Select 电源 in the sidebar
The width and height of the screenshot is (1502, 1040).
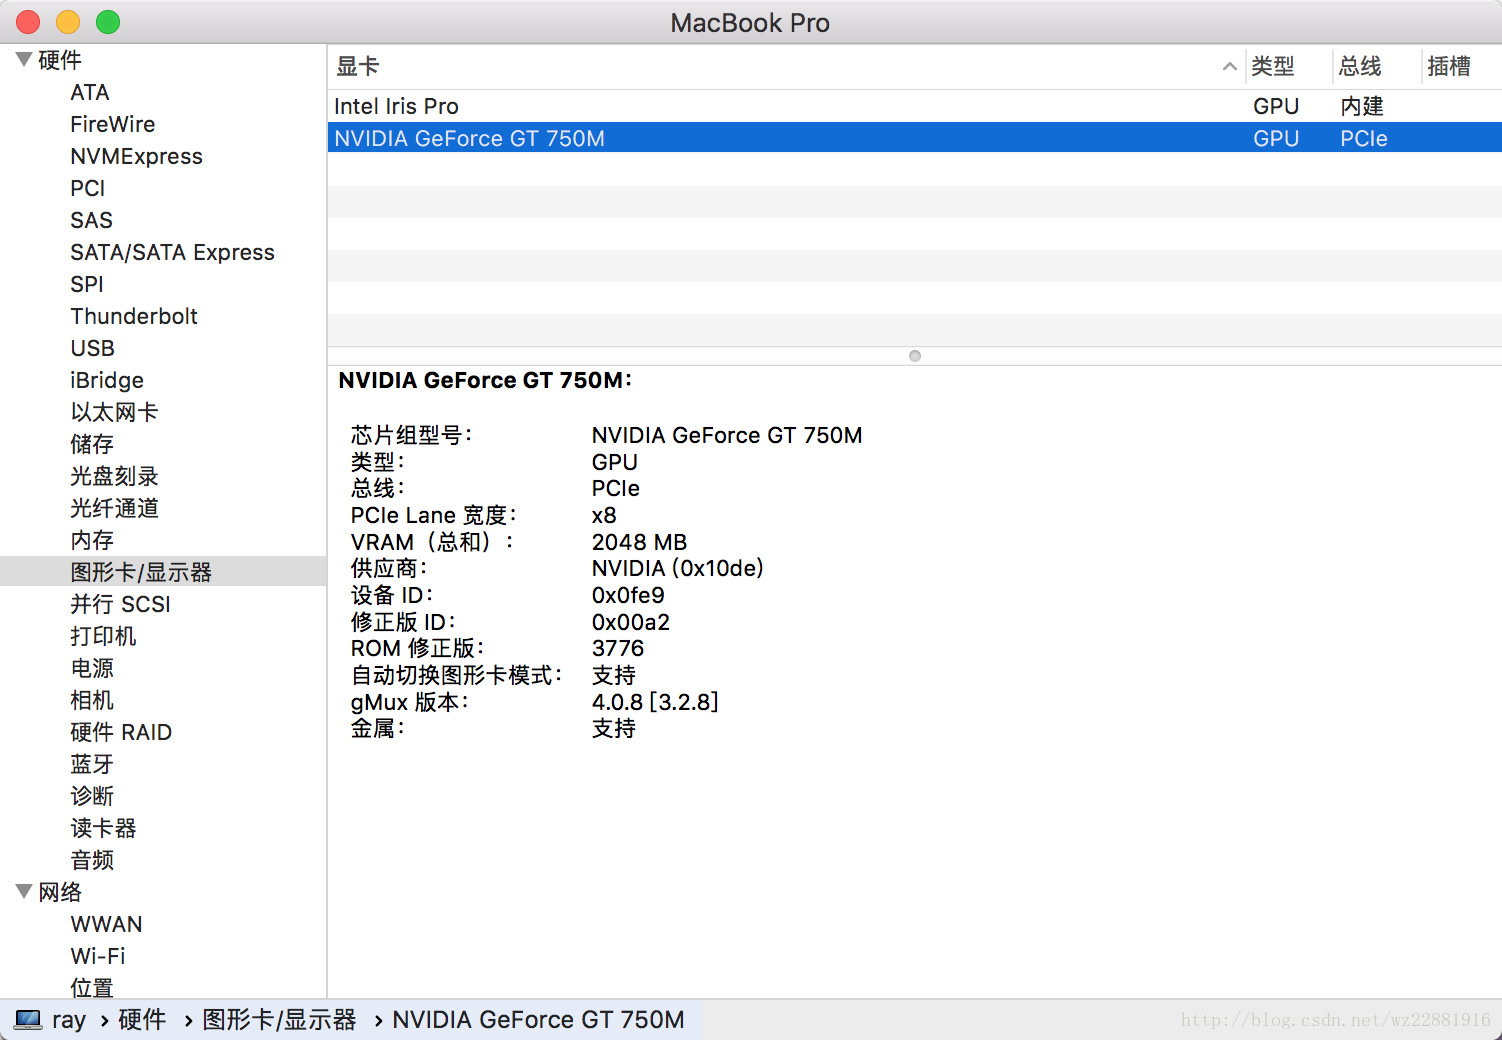[92, 668]
